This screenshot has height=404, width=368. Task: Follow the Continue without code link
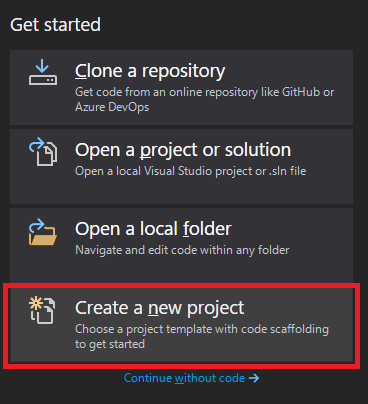[184, 378]
